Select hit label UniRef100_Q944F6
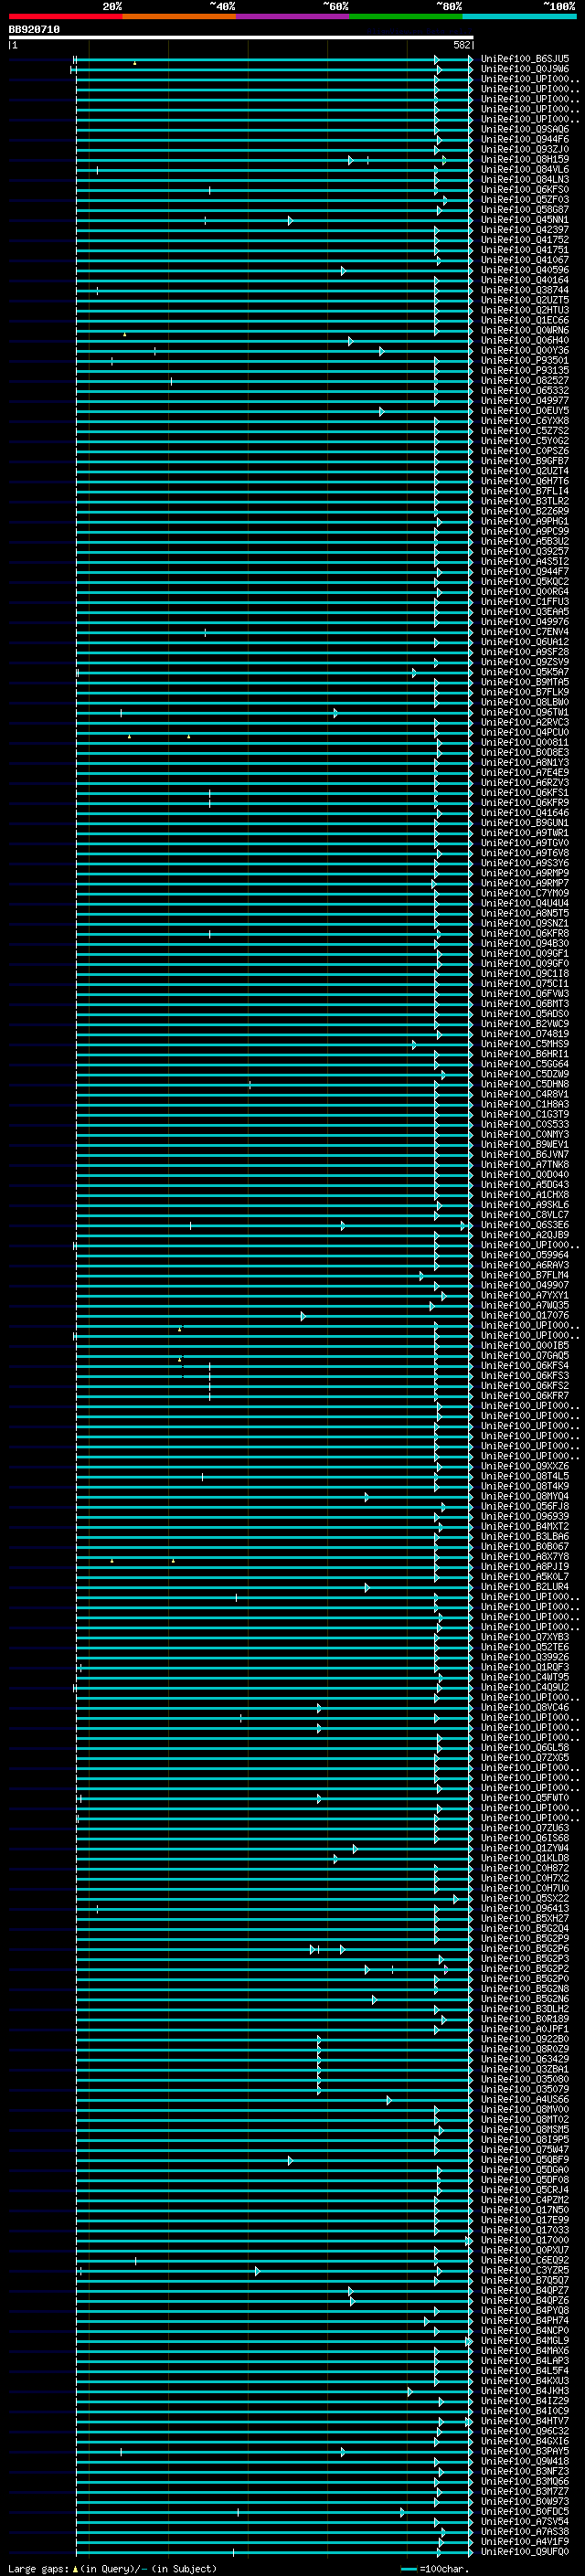 pyautogui.click(x=525, y=139)
